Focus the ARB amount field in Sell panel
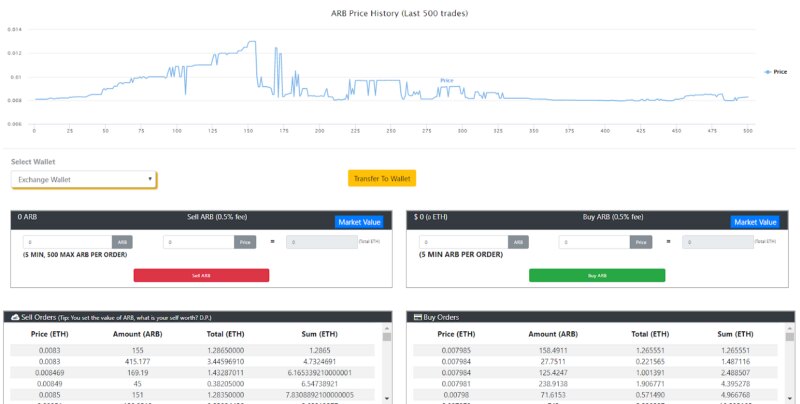 point(67,242)
